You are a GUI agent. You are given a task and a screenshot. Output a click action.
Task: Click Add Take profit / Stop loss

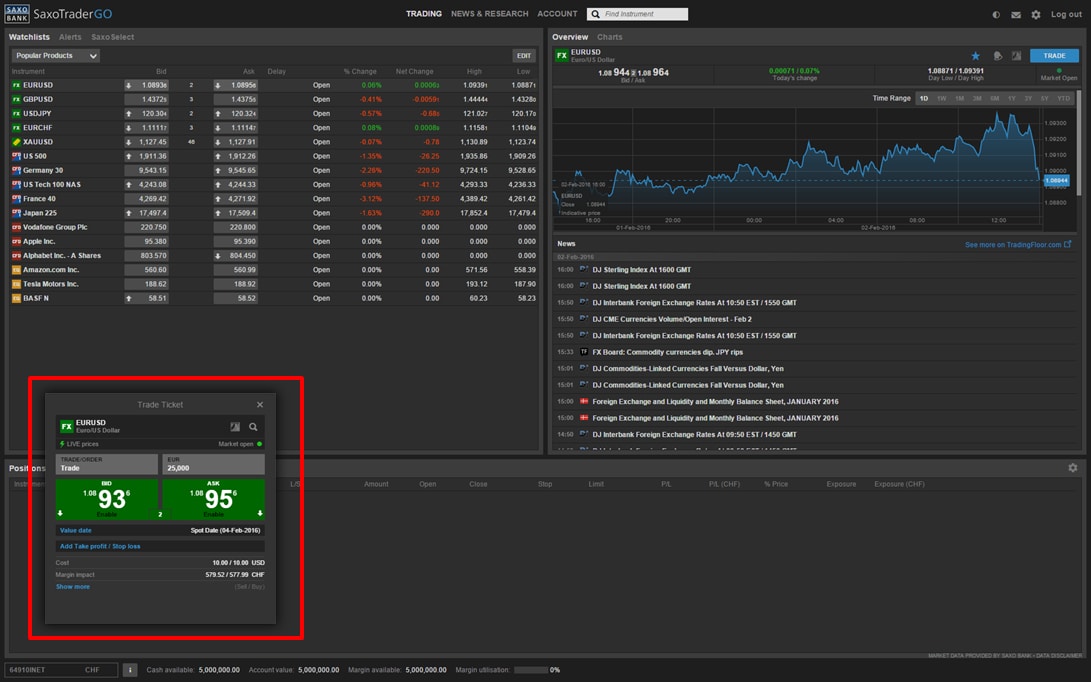point(100,546)
